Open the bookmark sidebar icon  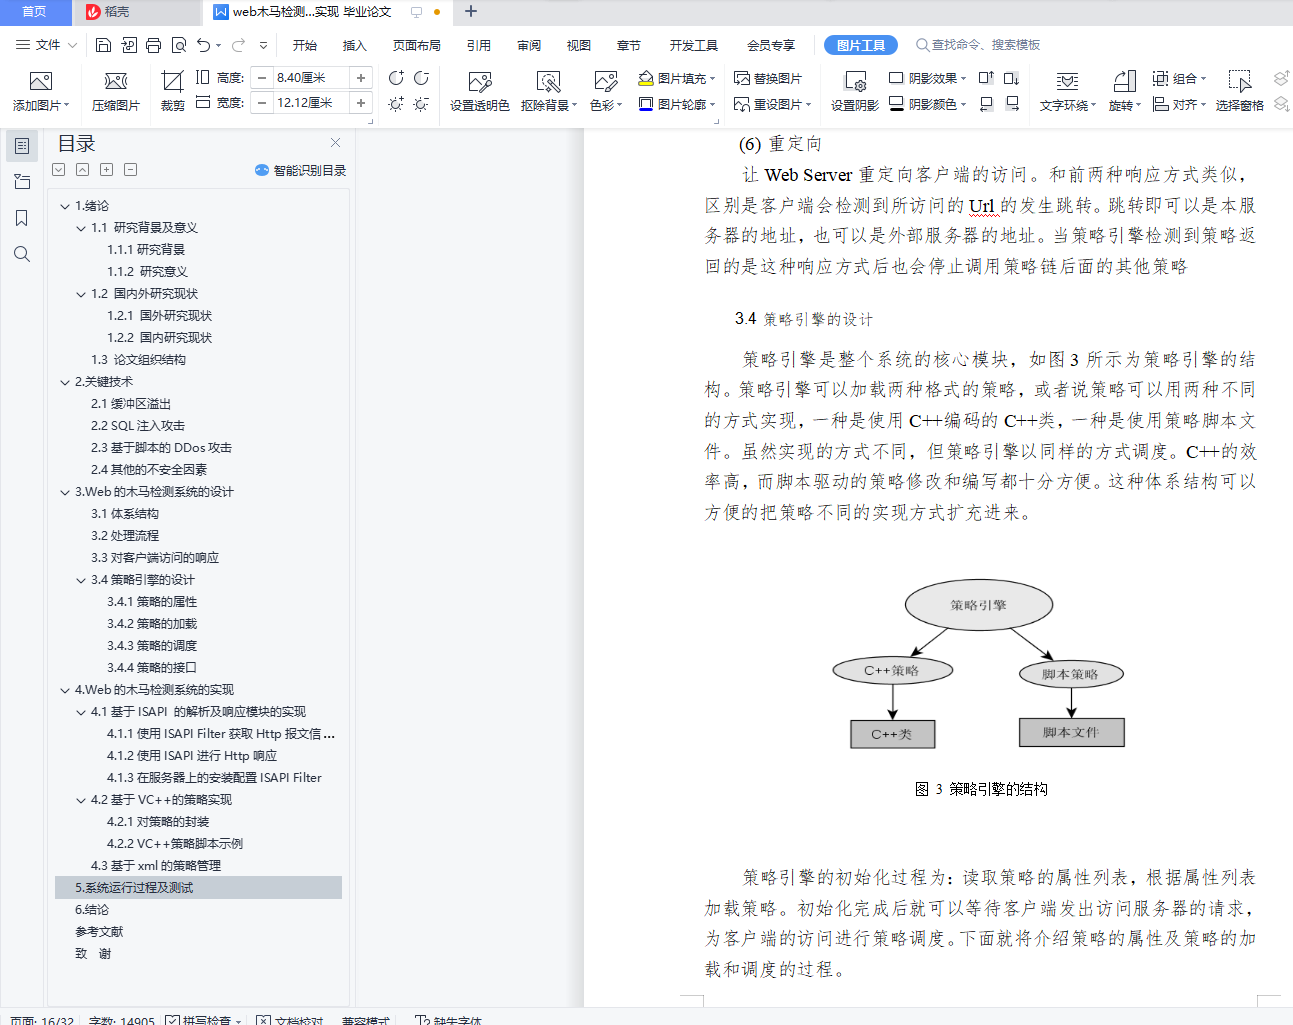[22, 218]
